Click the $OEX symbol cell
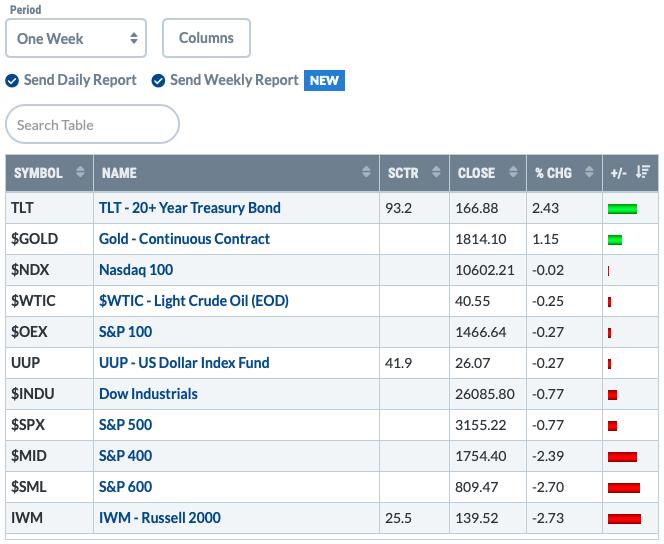The width and height of the screenshot is (664, 544). click(x=50, y=331)
